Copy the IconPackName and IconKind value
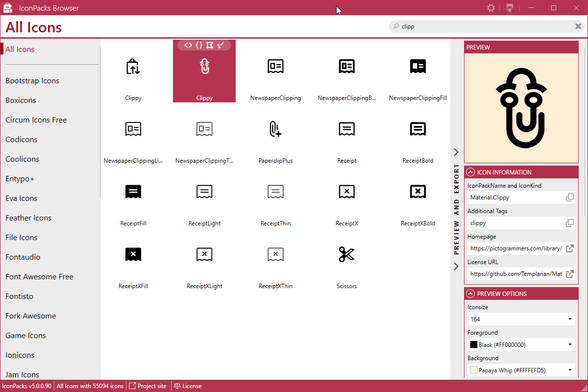Screen dimensions: 588x392 (x=569, y=198)
